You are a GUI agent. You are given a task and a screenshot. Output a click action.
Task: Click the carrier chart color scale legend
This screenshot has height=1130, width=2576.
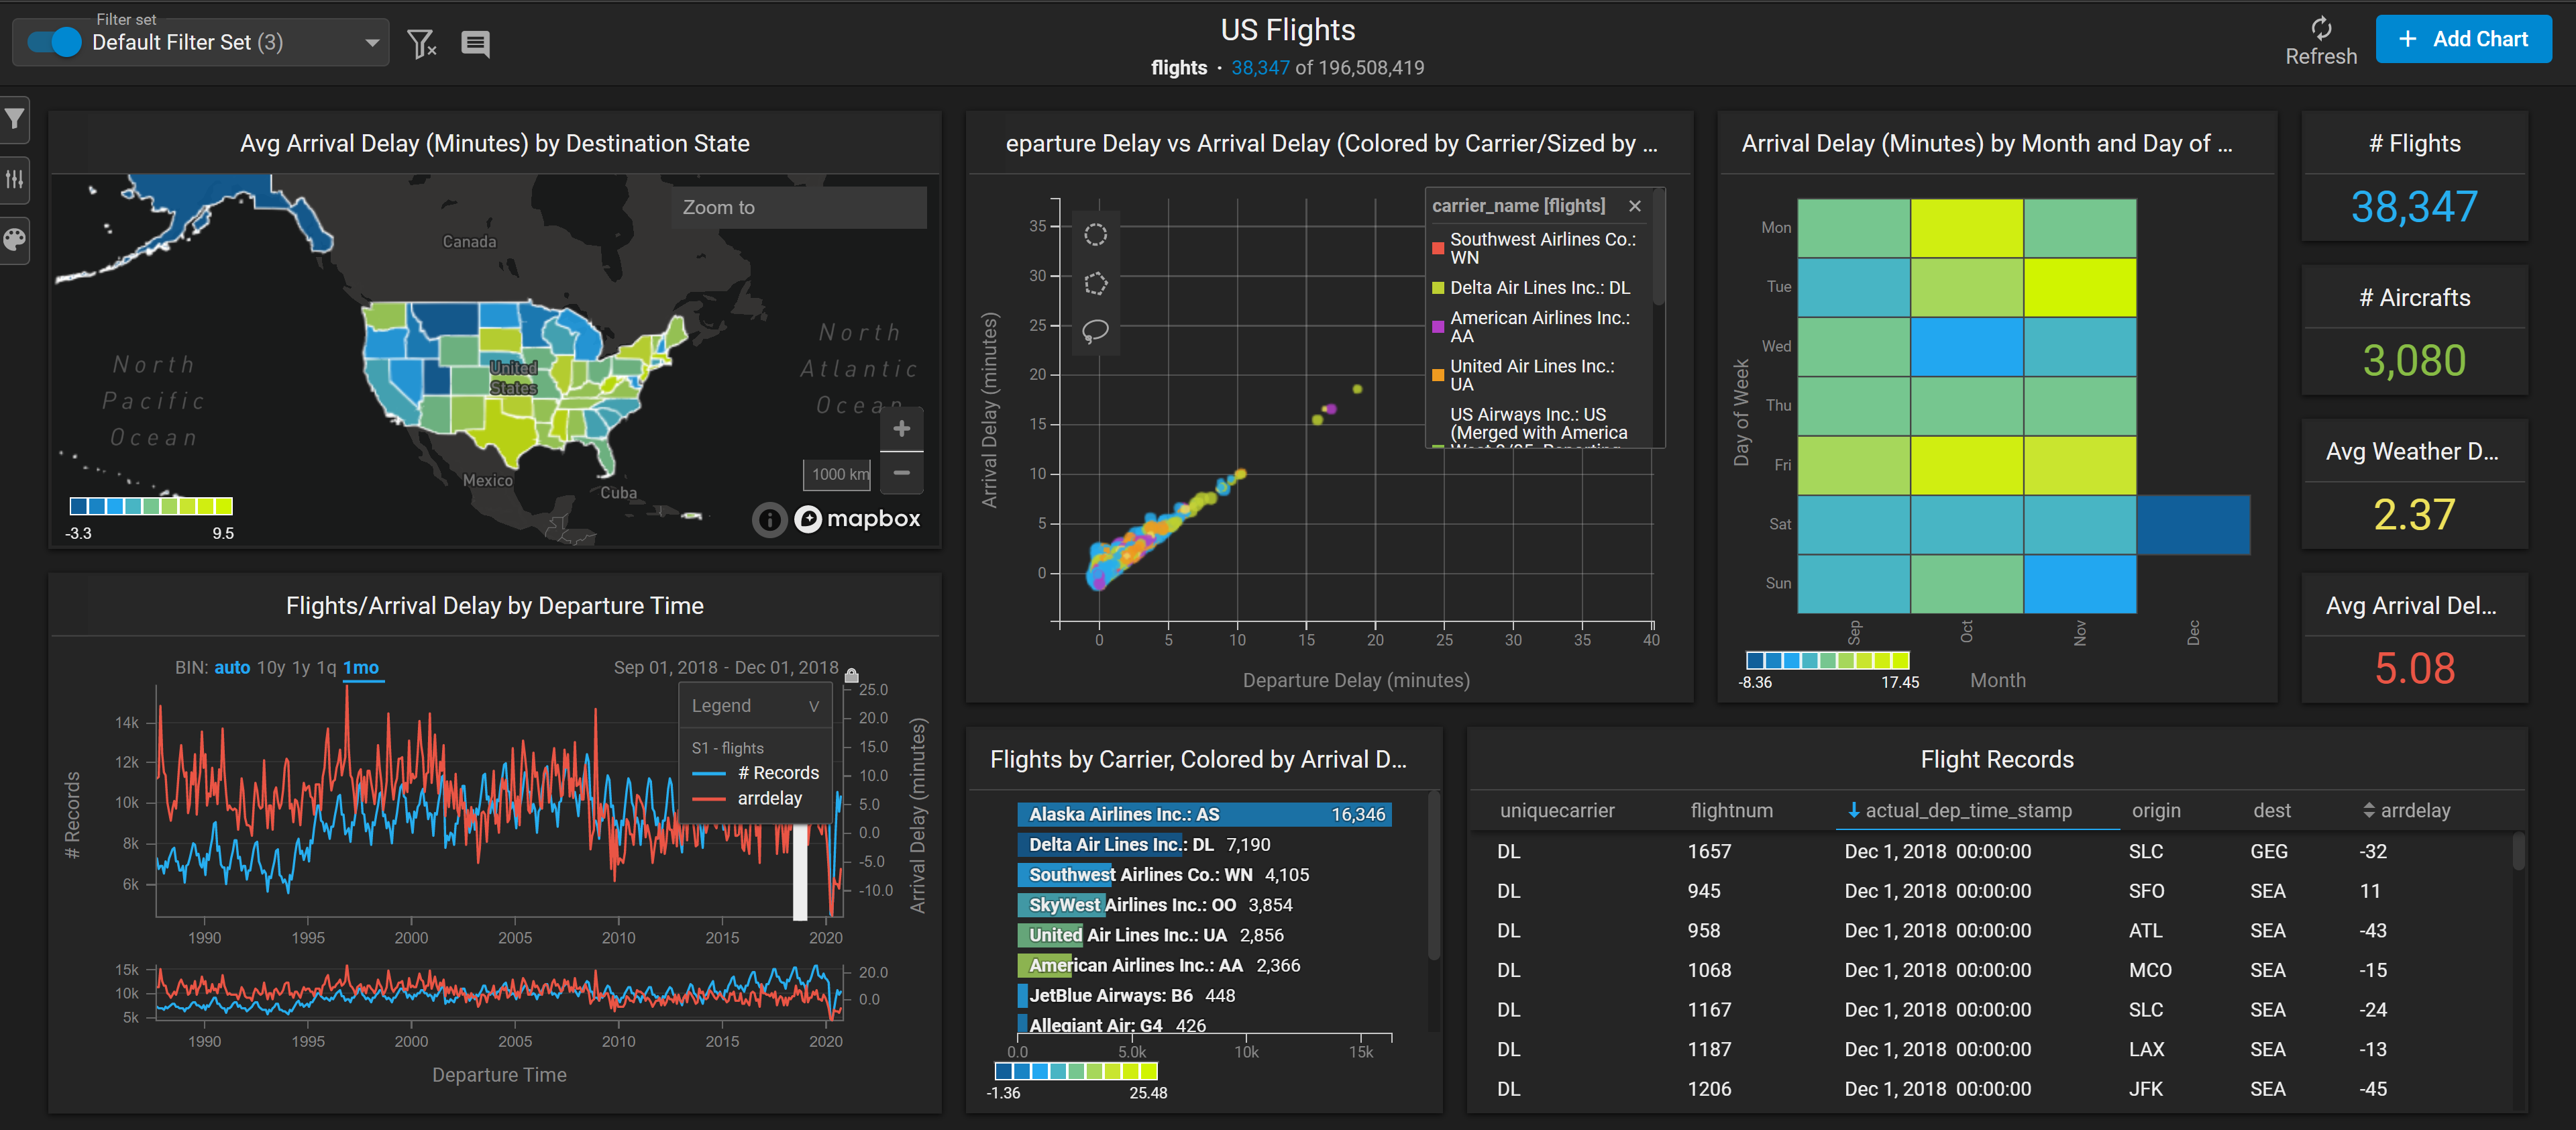1076,1071
